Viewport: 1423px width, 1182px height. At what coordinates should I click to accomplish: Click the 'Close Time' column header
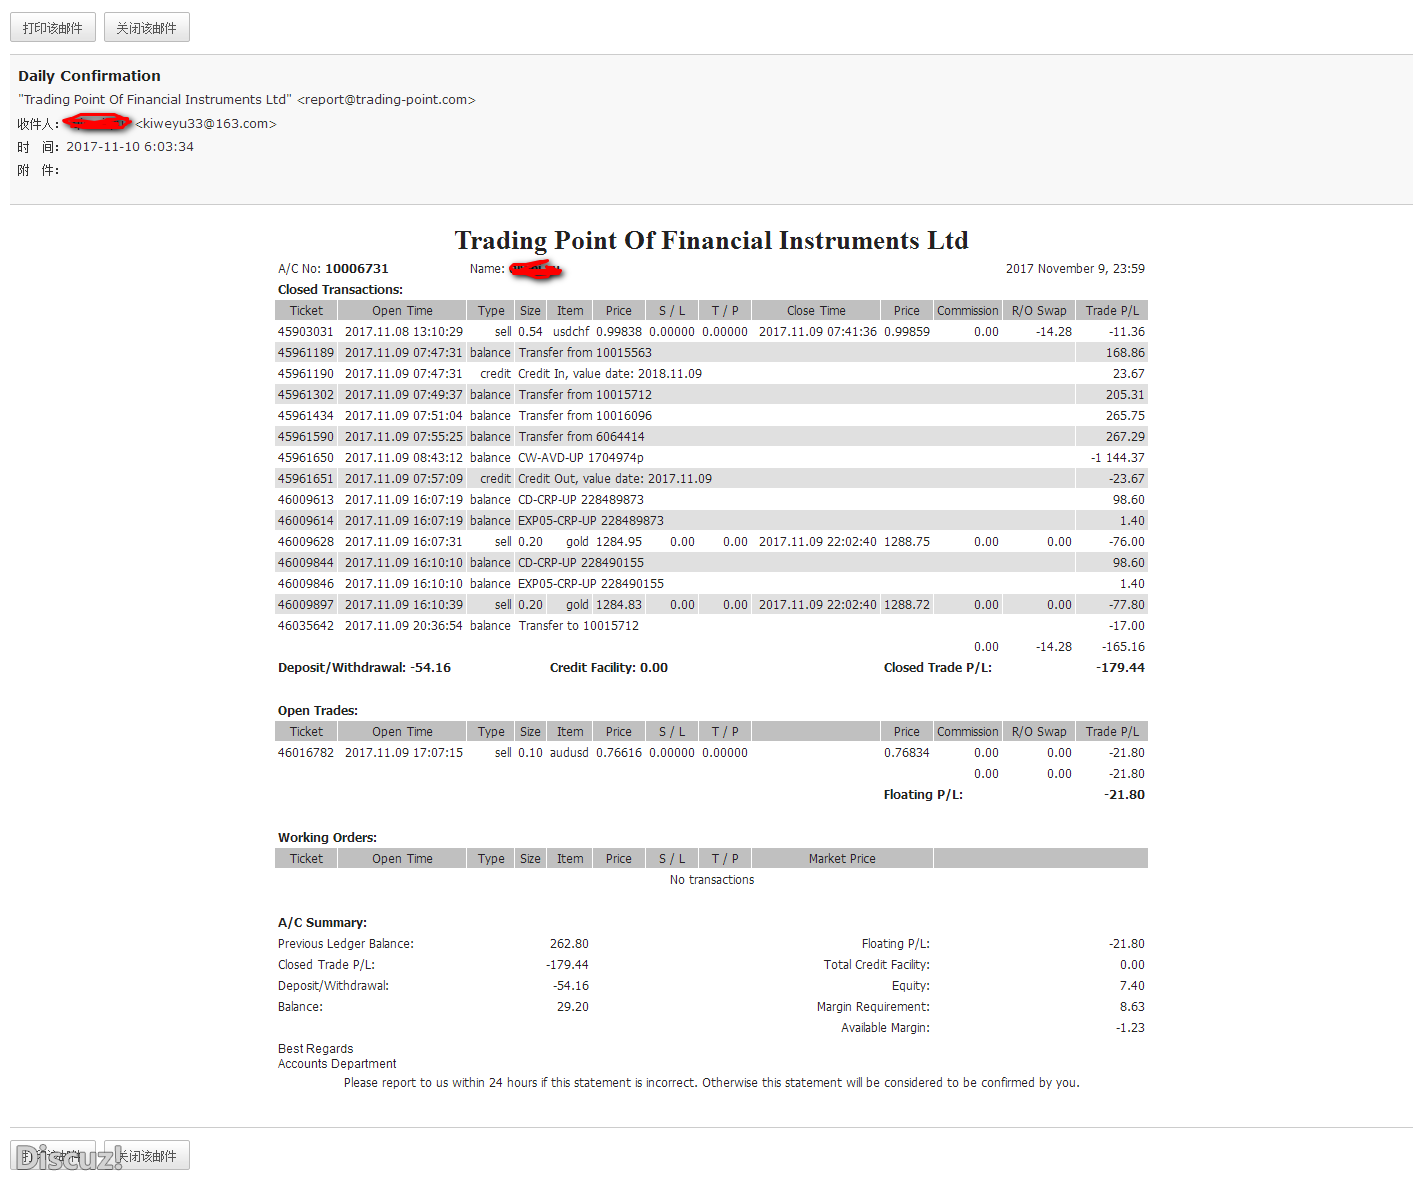816,311
